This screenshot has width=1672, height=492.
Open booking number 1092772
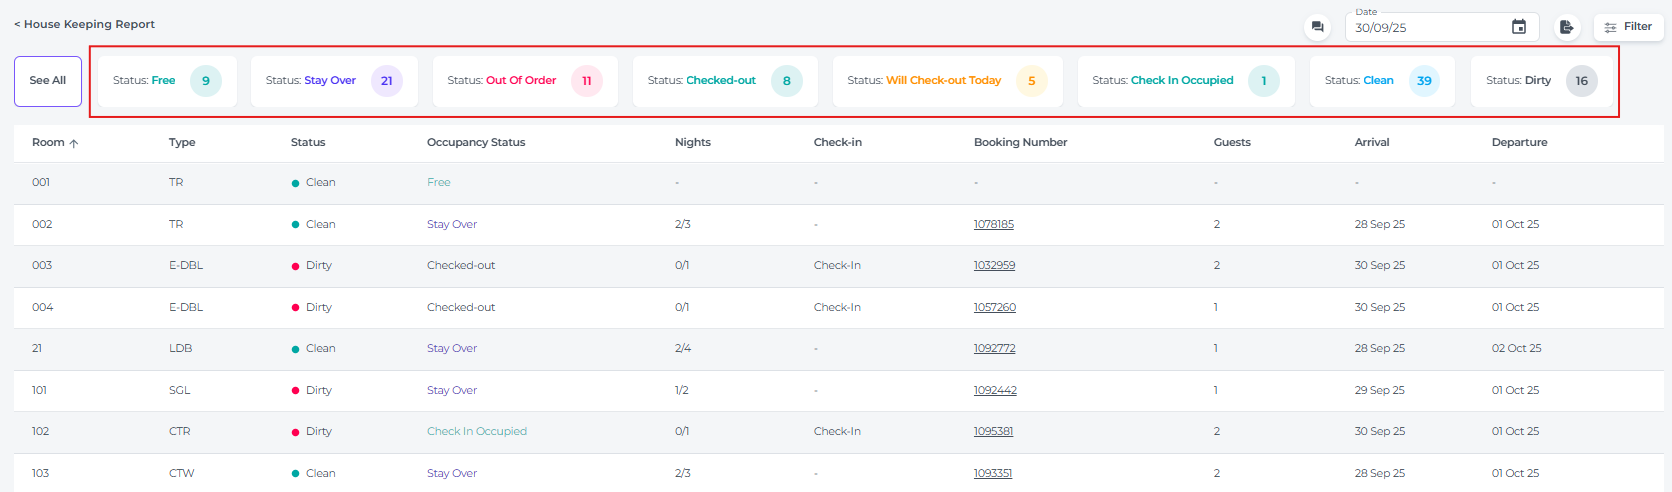[994, 348]
